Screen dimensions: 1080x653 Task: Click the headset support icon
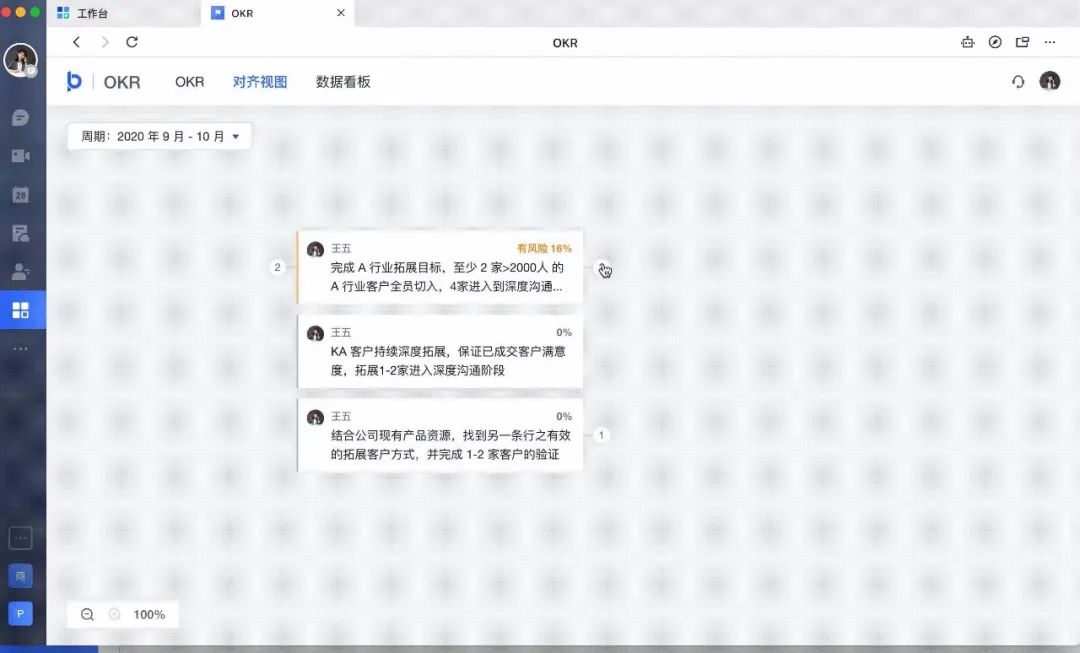click(x=1018, y=82)
